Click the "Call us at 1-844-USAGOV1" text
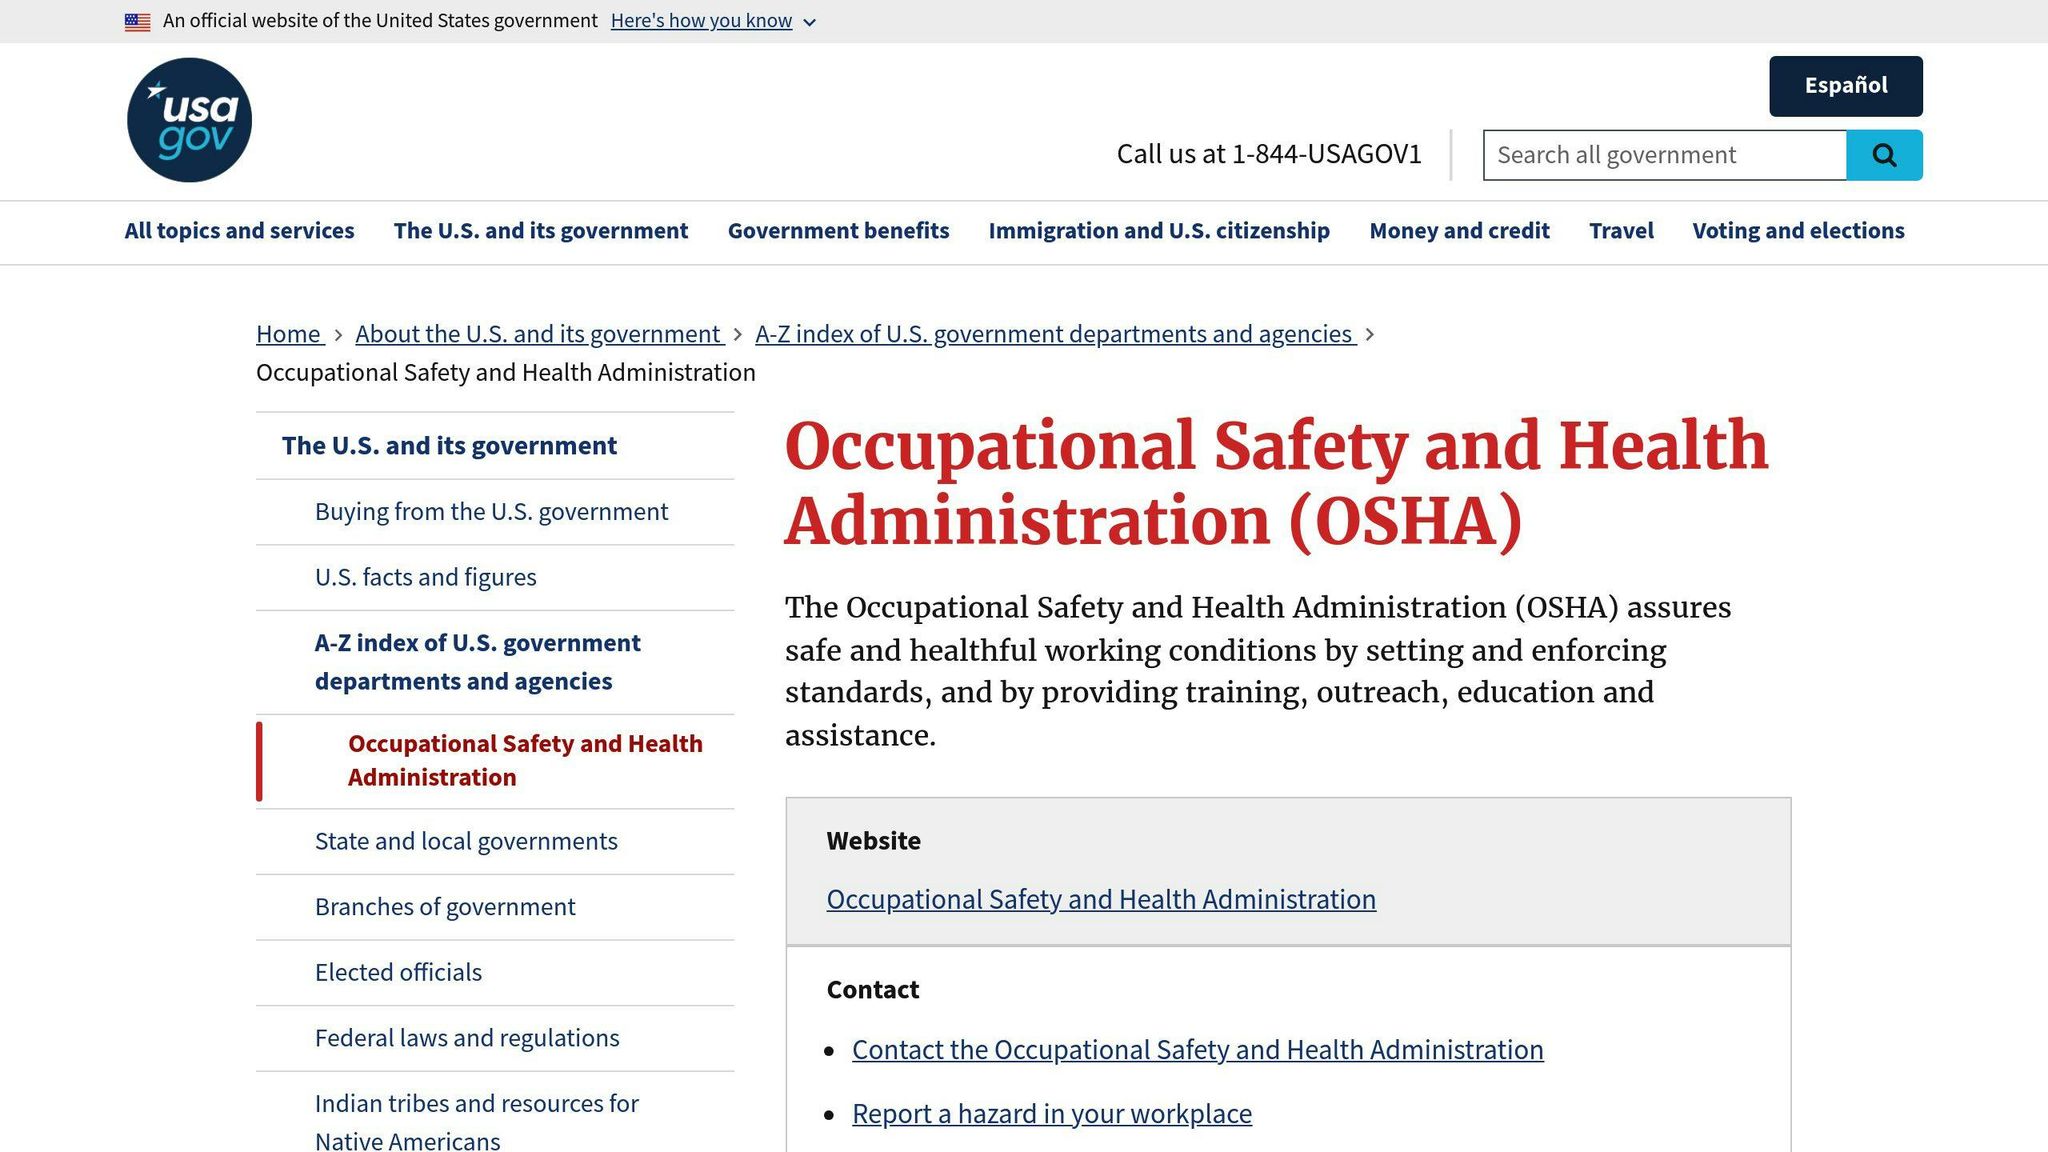The height and width of the screenshot is (1152, 2048). 1269,154
